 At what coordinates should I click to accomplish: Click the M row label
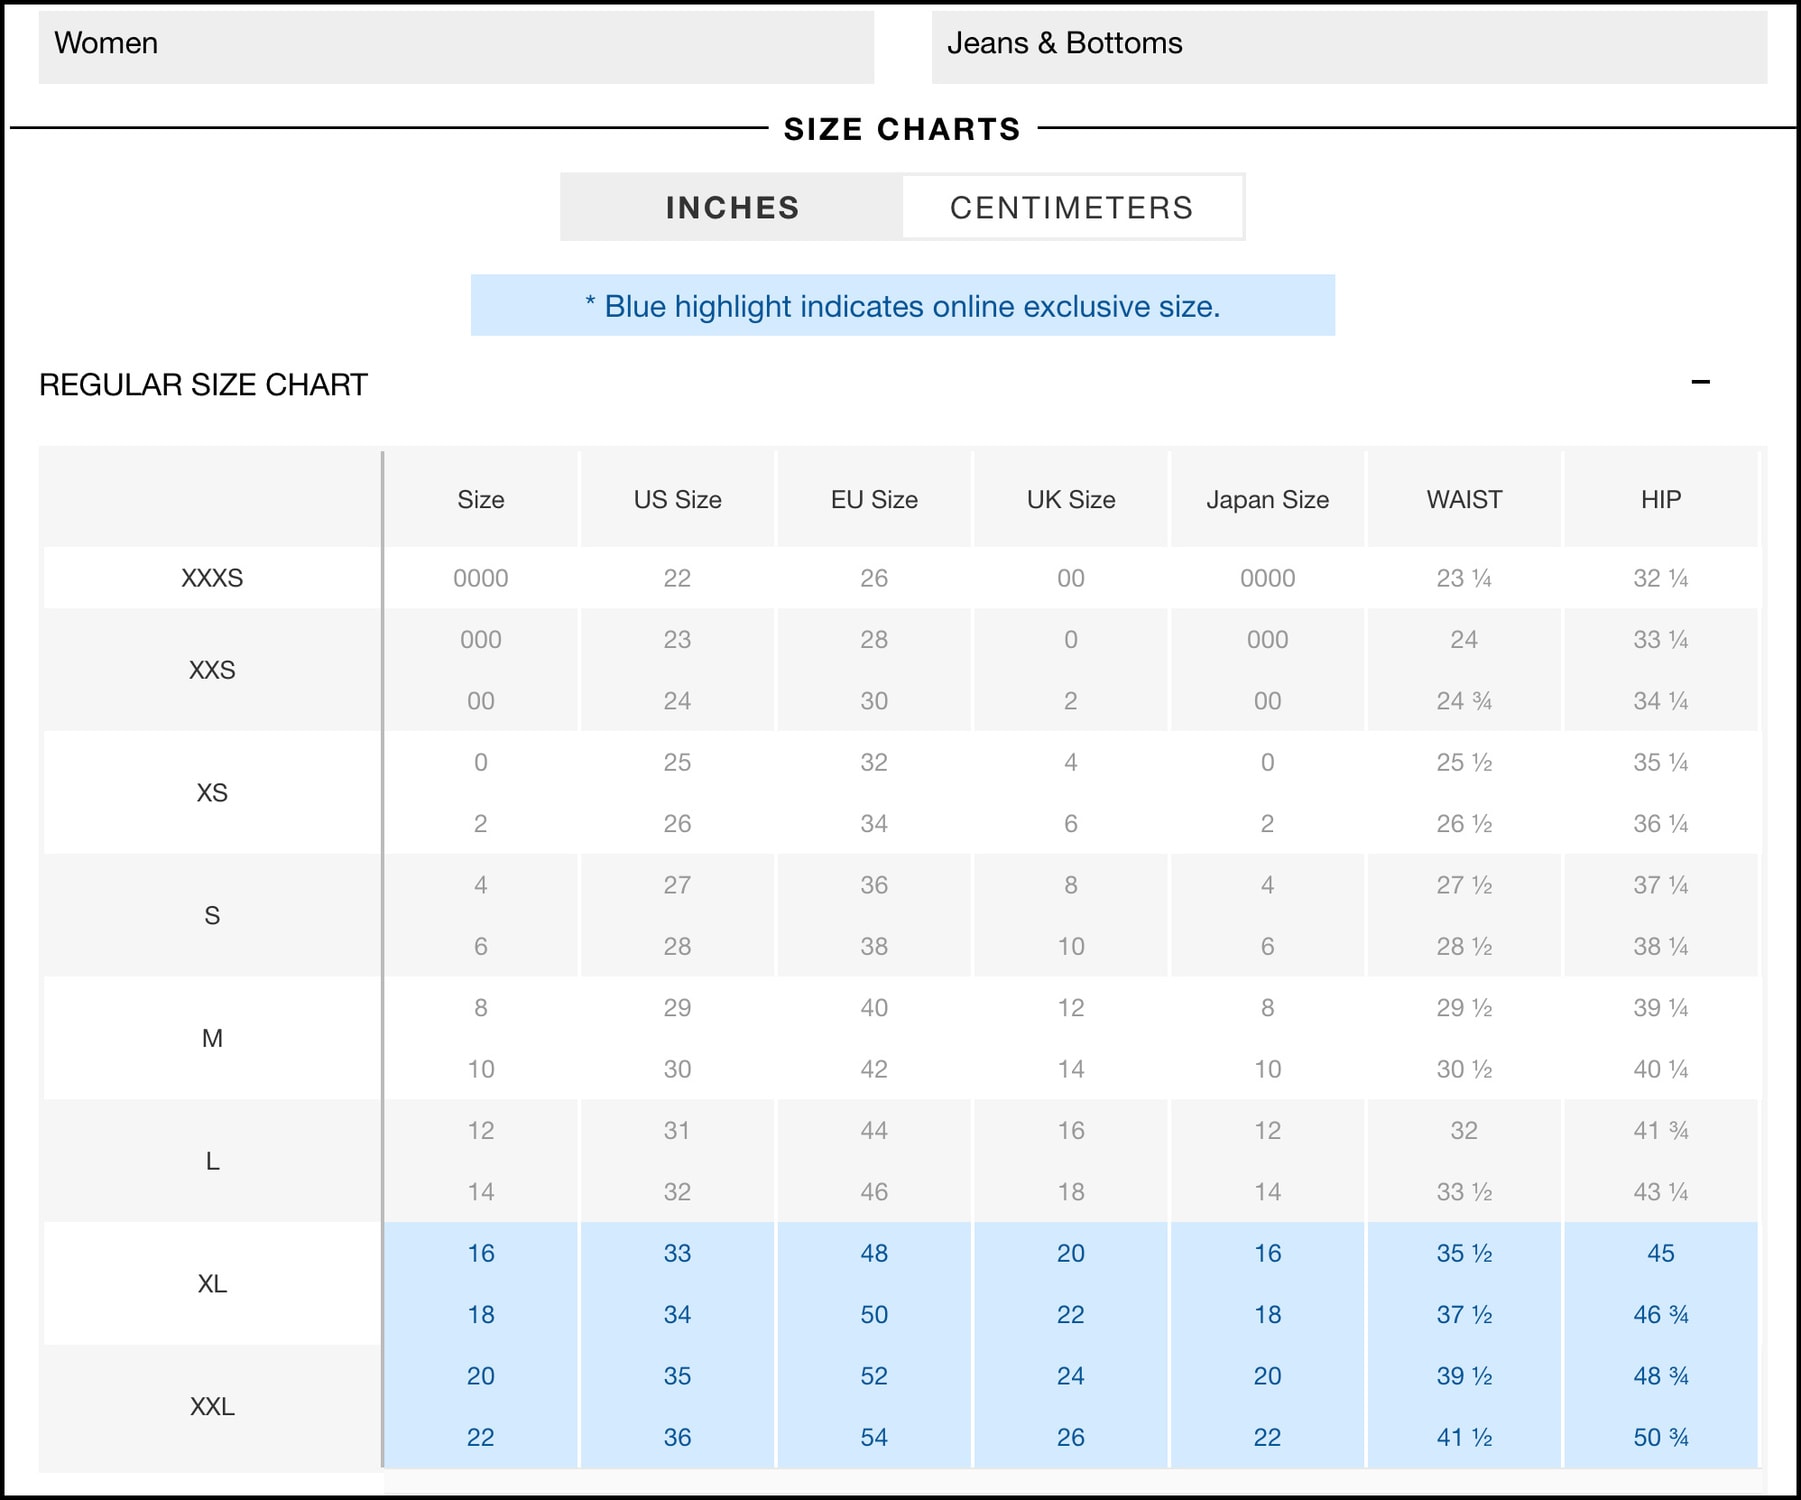pyautogui.click(x=212, y=1038)
